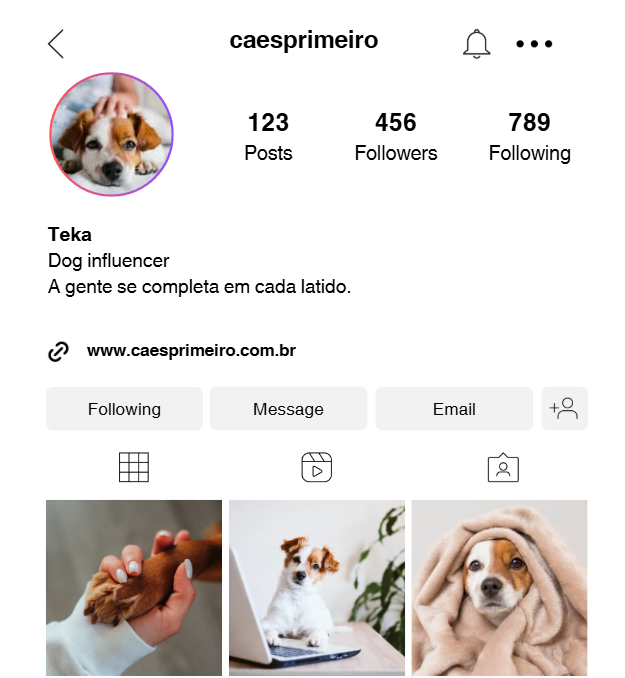Open the dog with laptop photo
Screen dimensions: 625x678
tap(317, 588)
